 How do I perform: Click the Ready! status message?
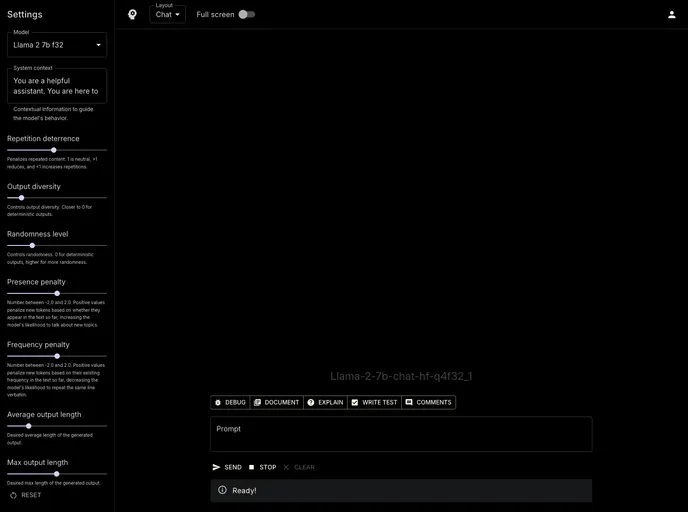244,491
